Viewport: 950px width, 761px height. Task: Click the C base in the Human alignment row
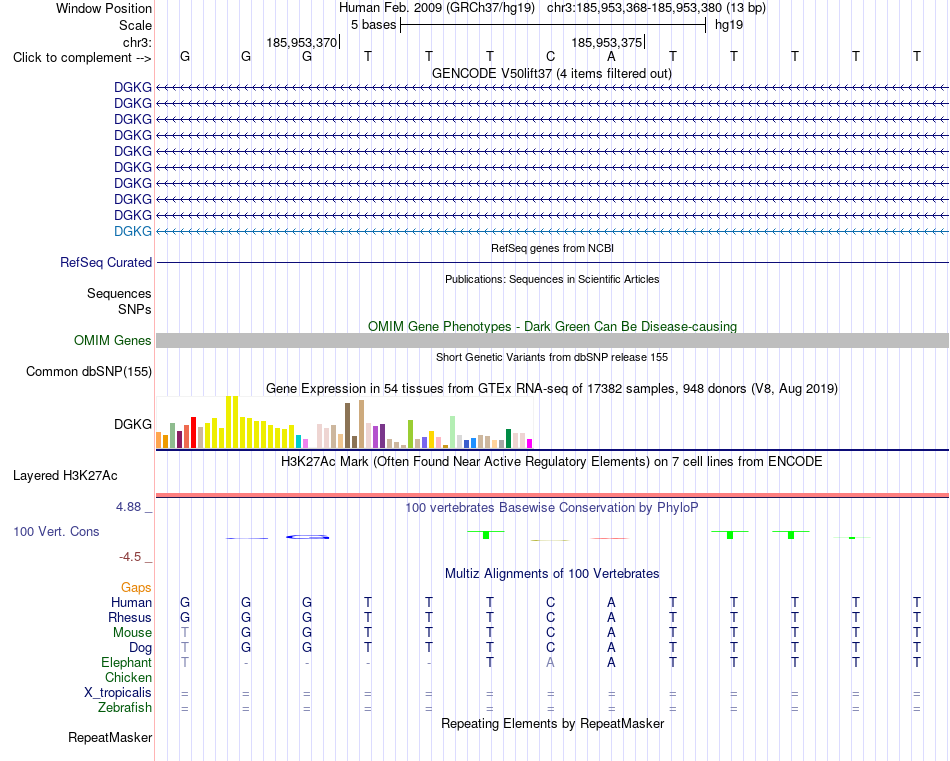point(550,602)
